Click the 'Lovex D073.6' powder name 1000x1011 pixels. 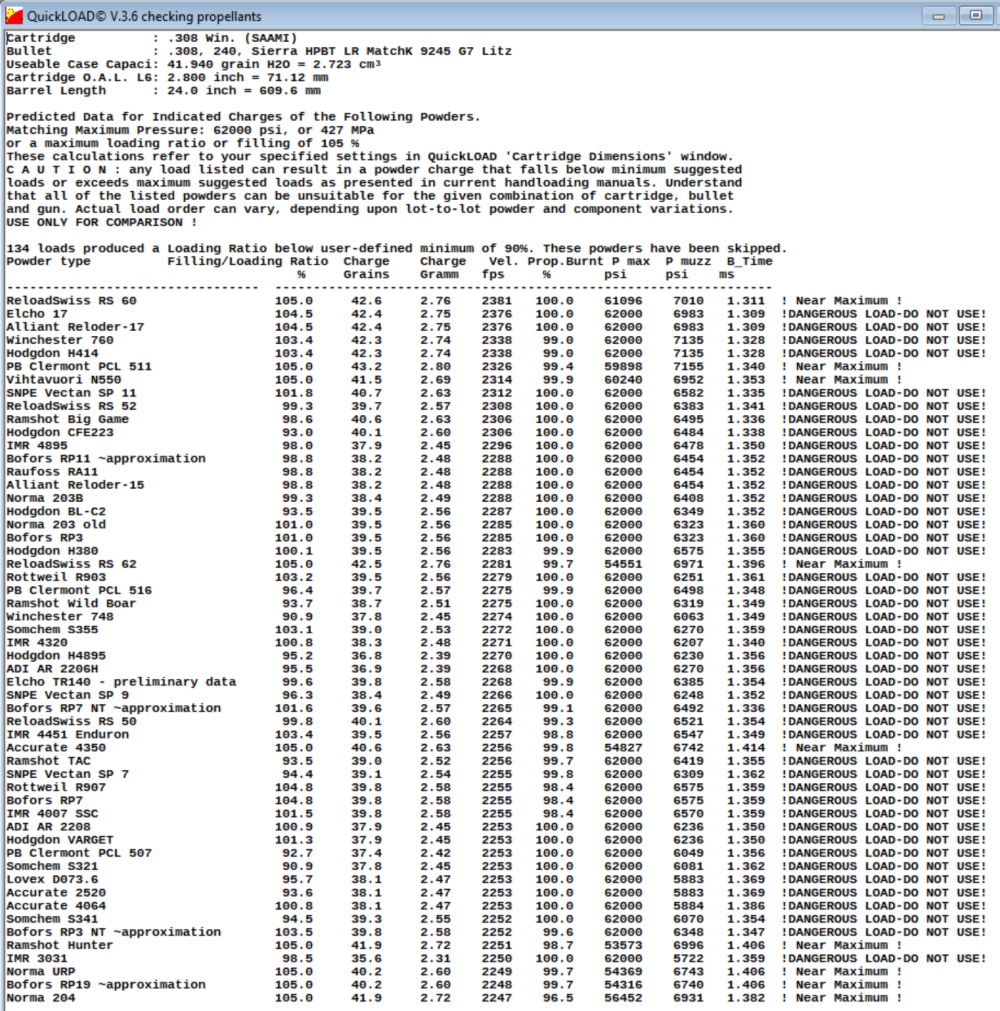(x=52, y=879)
